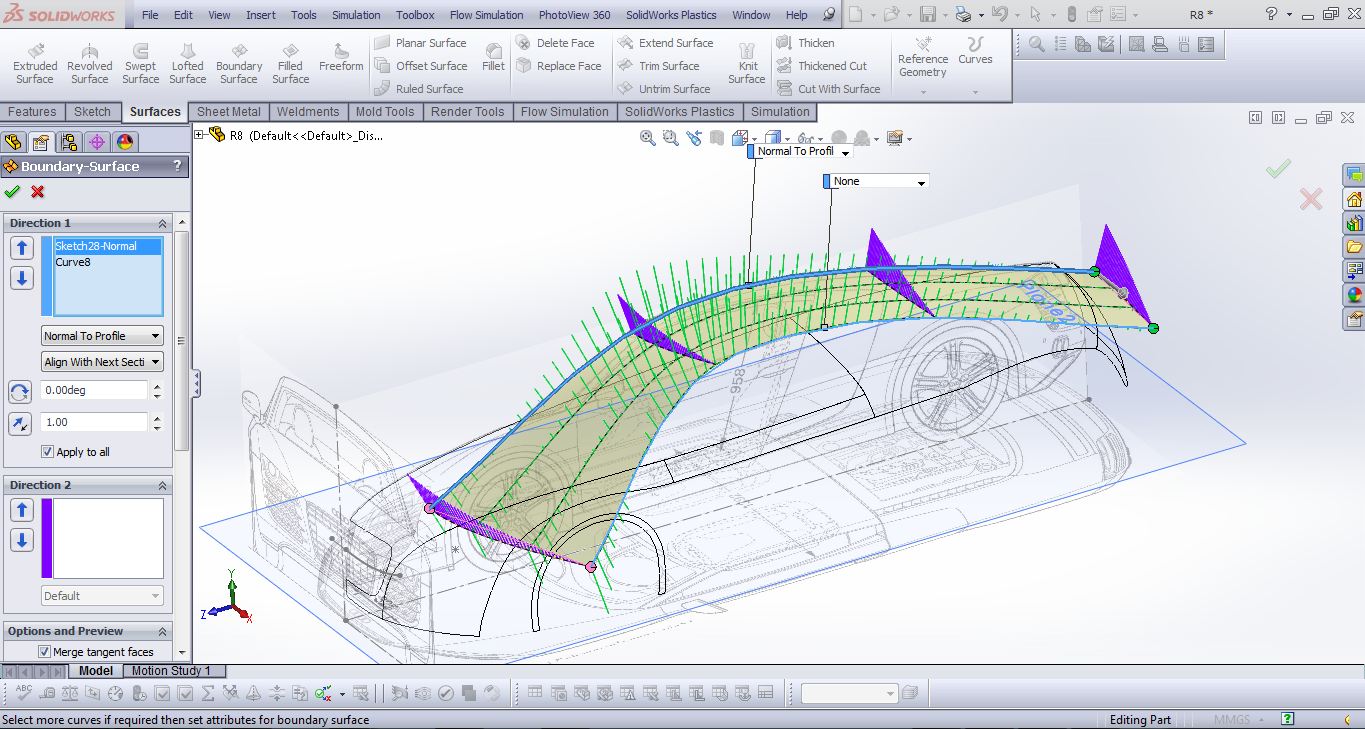Click the Zoom to Fit view icon
The image size is (1365, 729).
click(648, 138)
